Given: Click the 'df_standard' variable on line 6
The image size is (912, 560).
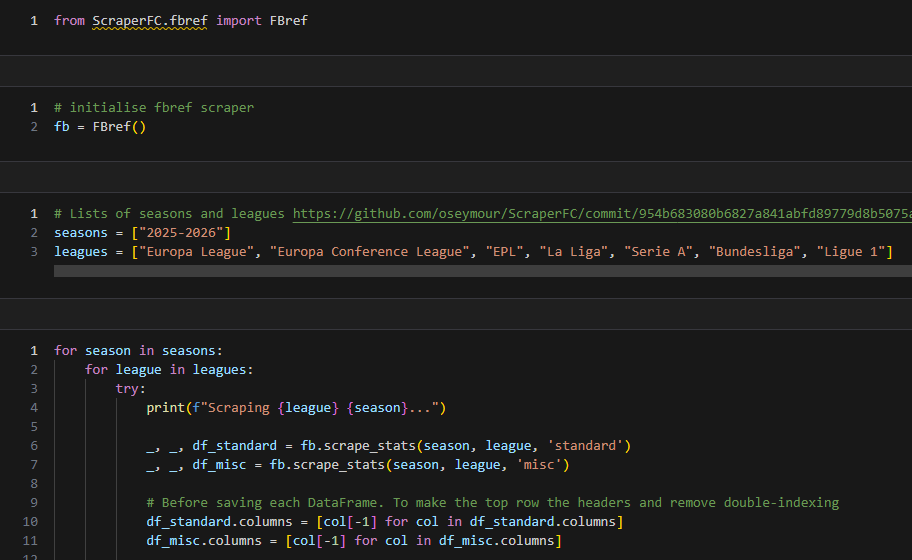Looking at the screenshot, I should 234,445.
